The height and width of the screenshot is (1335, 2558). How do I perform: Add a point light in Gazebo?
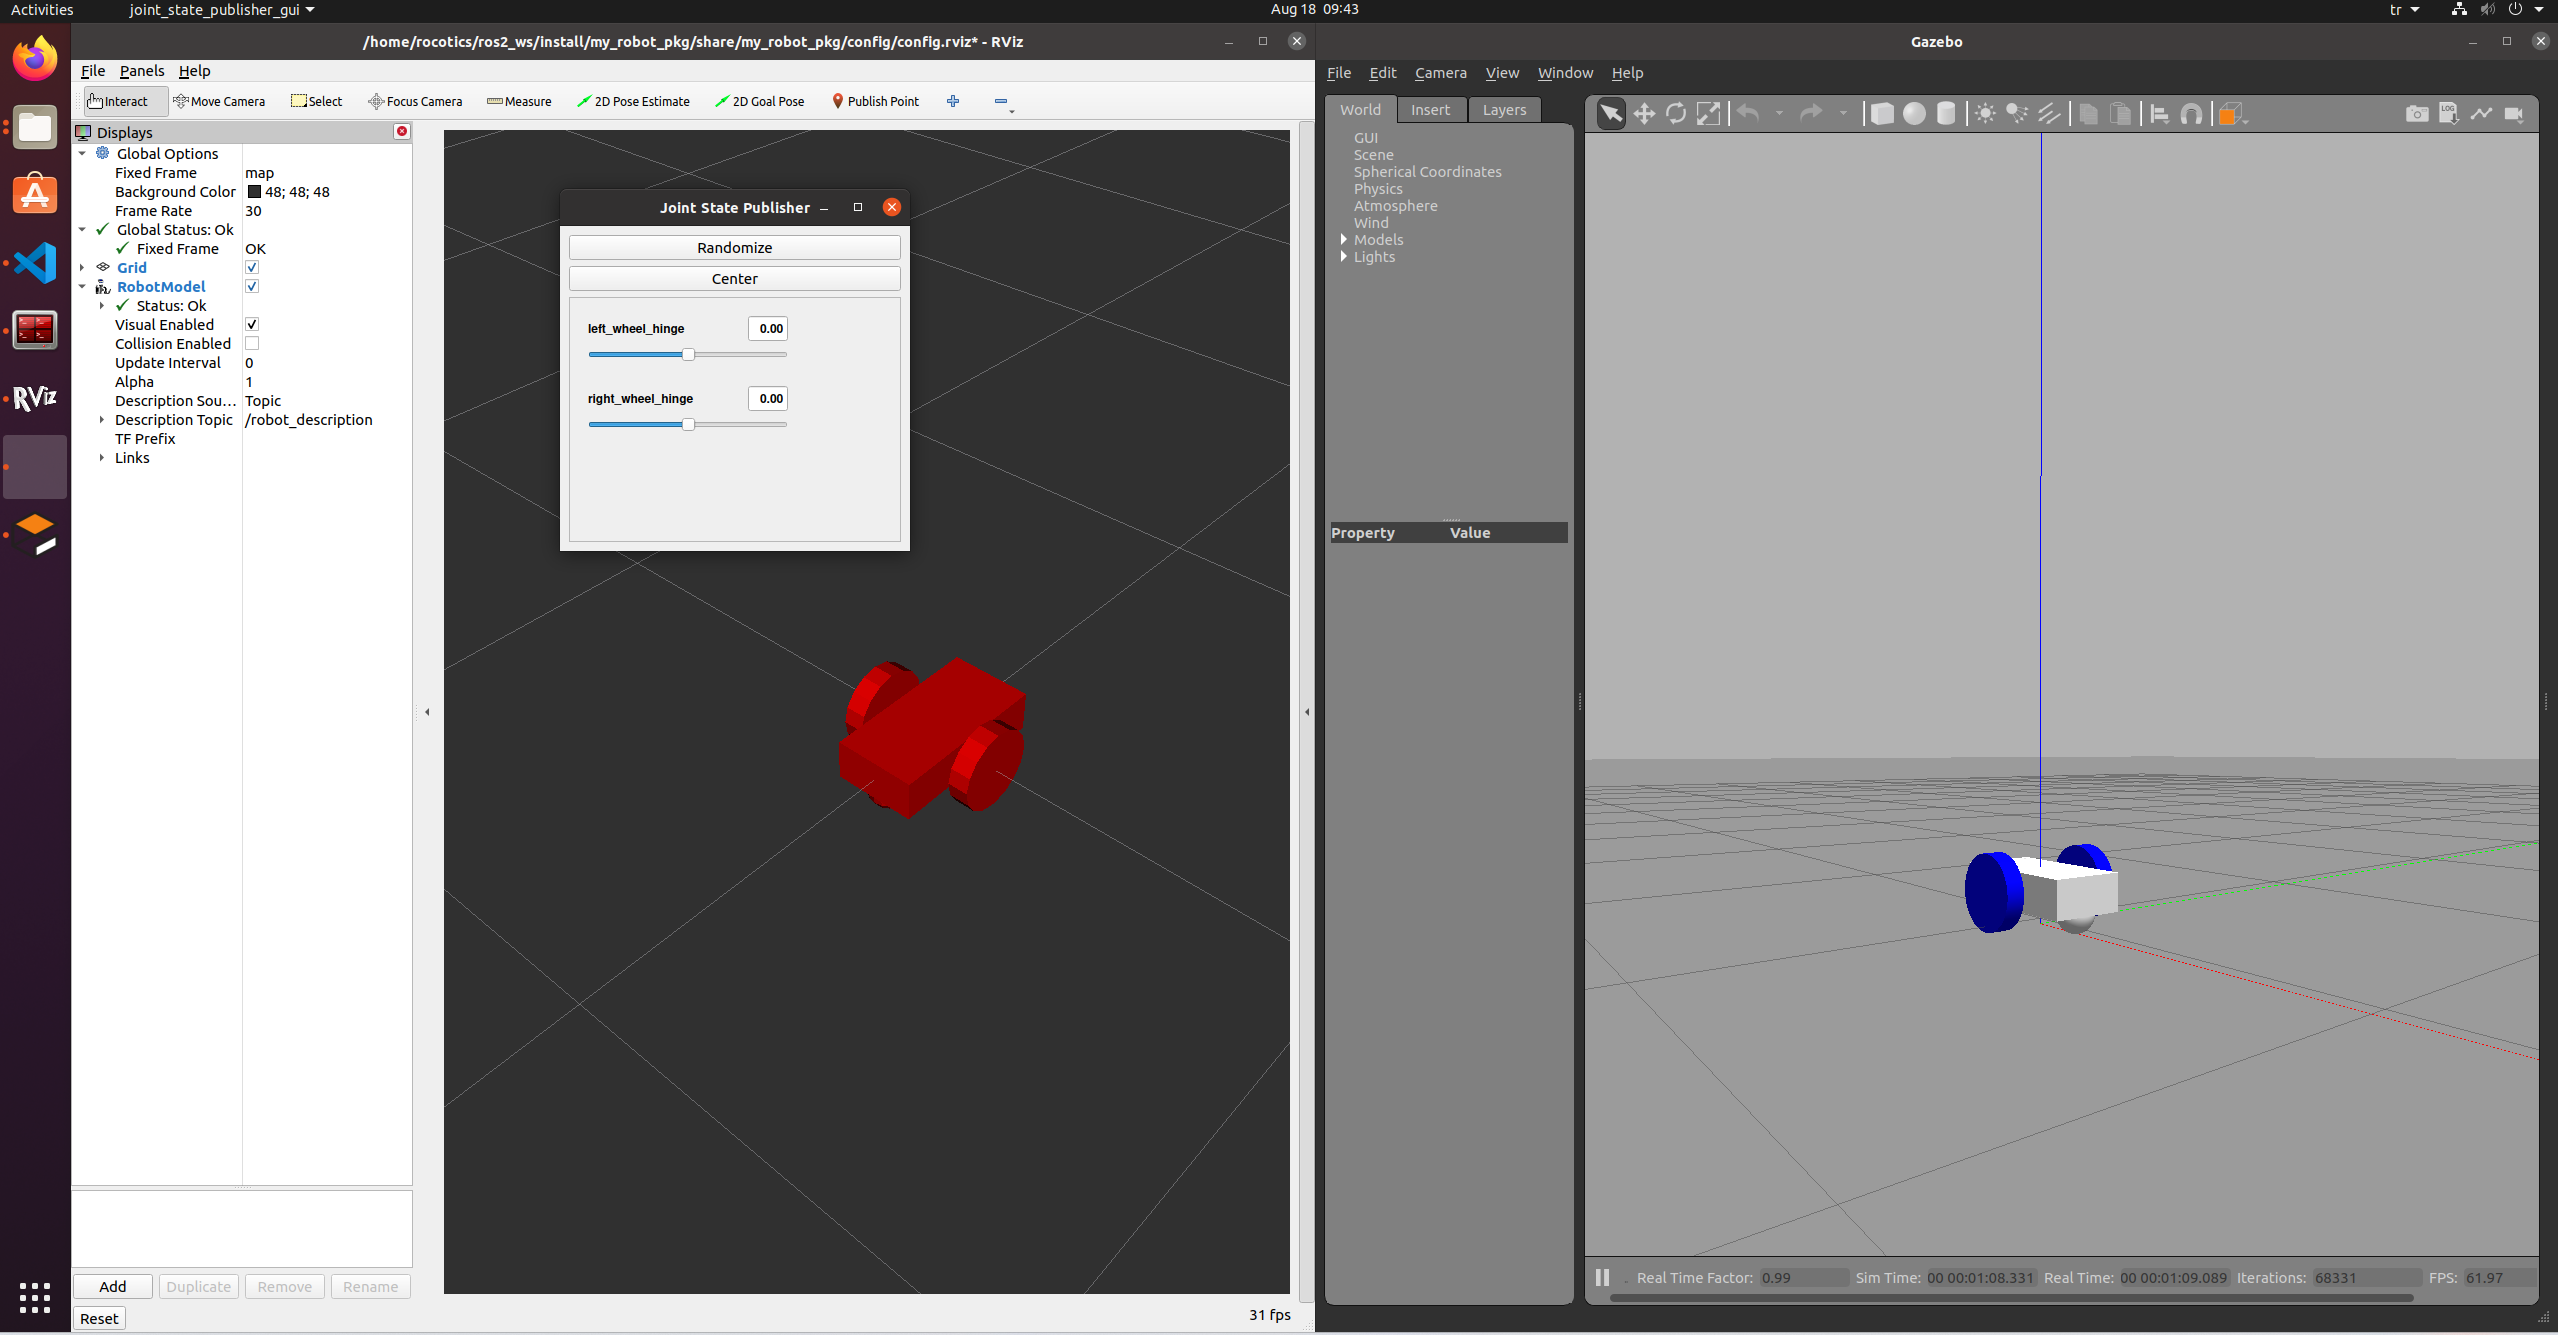point(1985,114)
